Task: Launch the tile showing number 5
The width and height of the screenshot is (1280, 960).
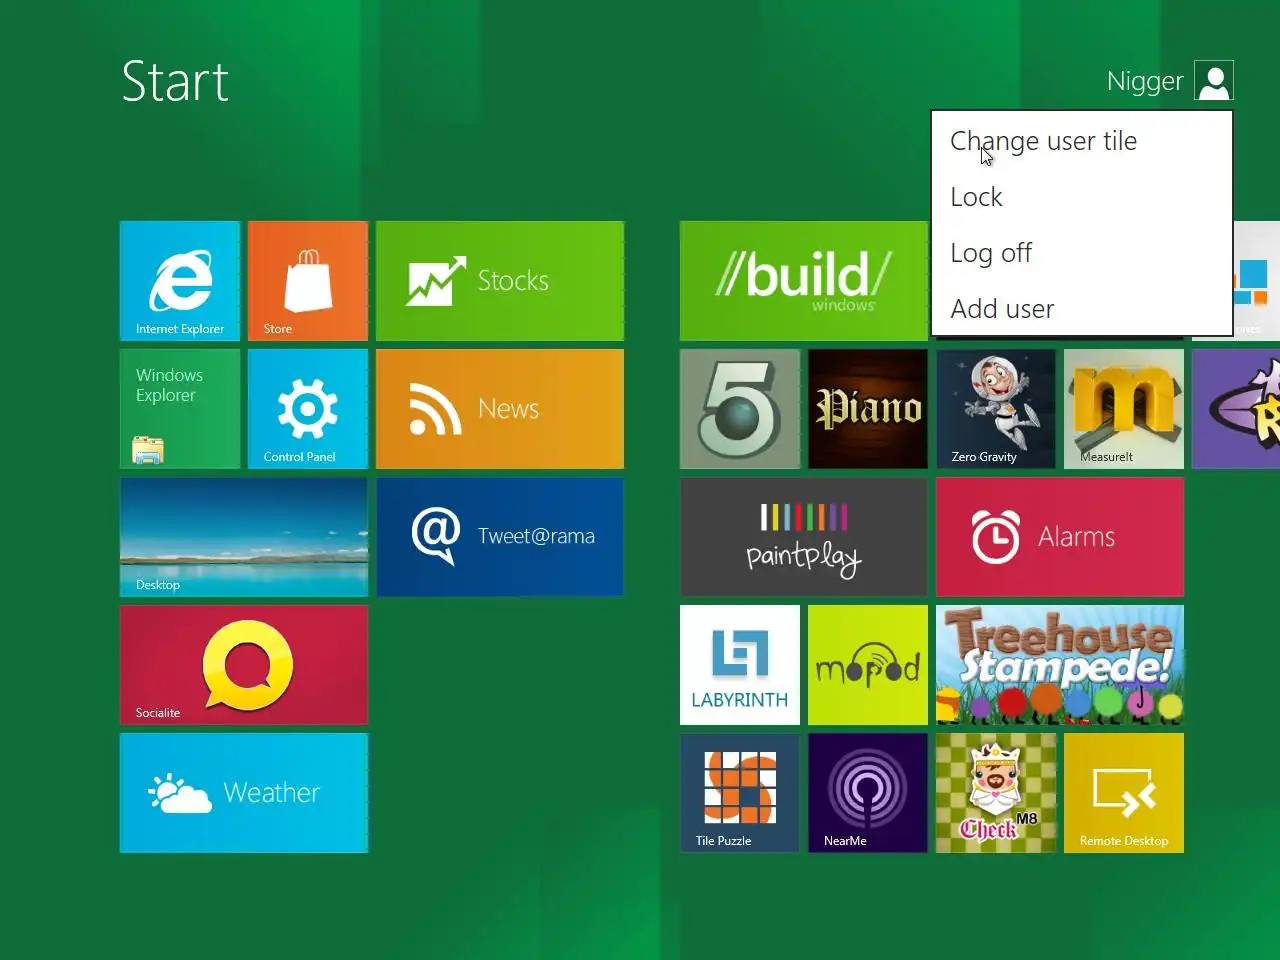Action: coord(740,409)
